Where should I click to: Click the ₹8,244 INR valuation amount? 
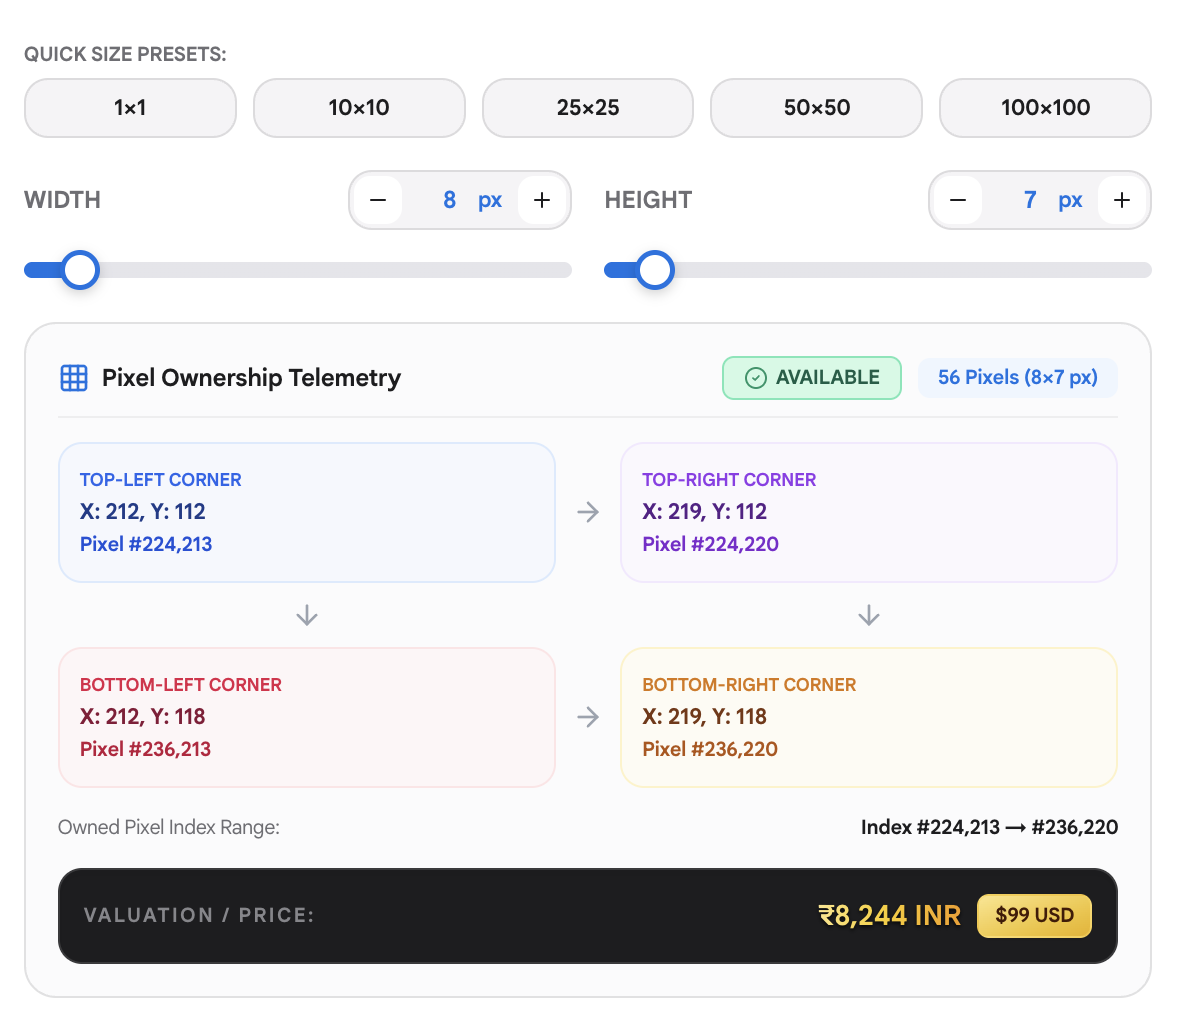tap(890, 916)
